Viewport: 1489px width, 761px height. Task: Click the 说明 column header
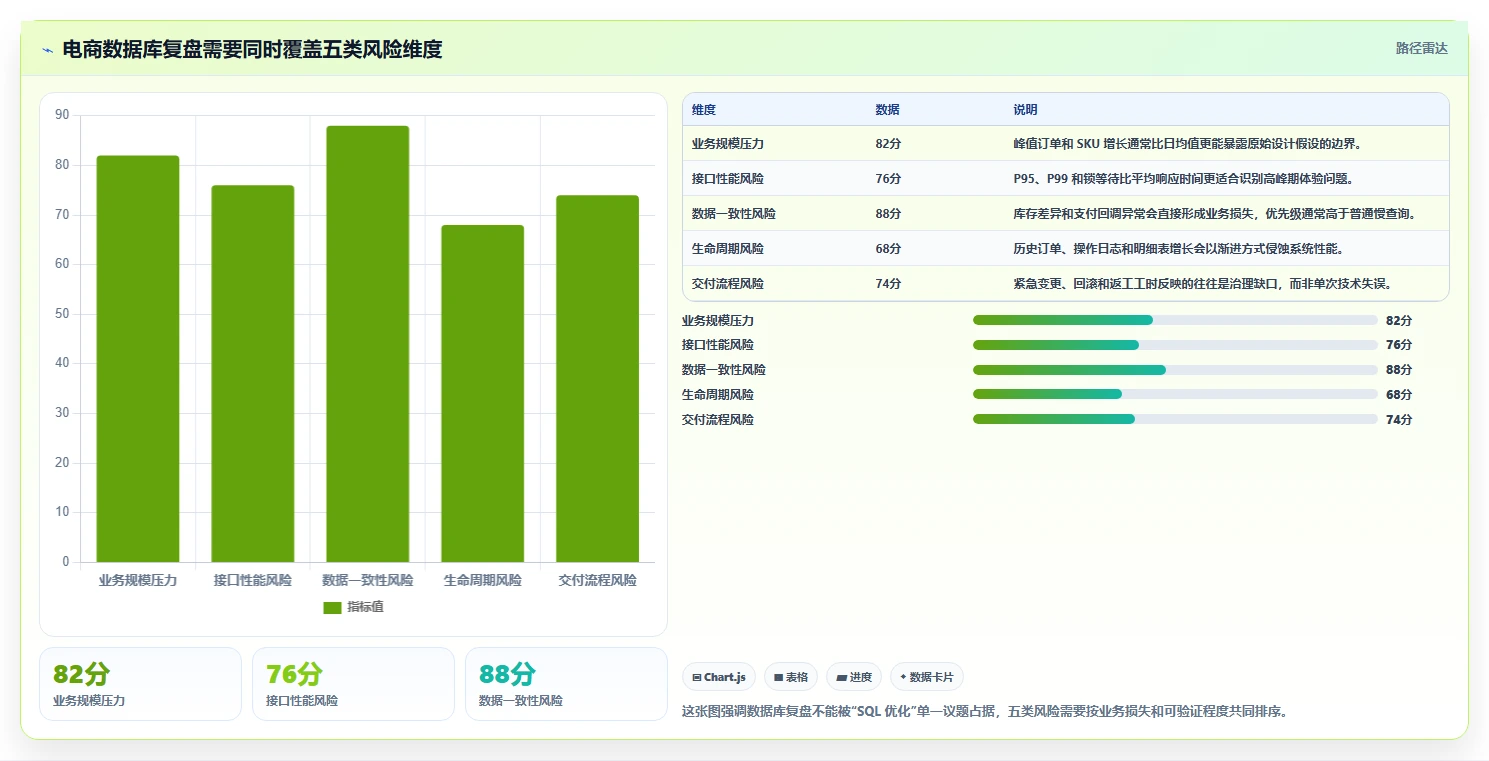(x=1025, y=110)
